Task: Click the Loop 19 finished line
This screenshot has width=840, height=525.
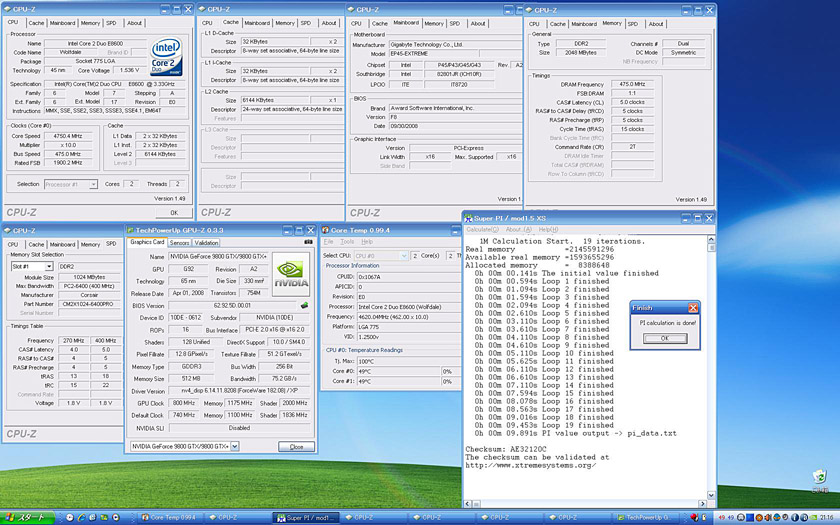Action: [x=542, y=425]
